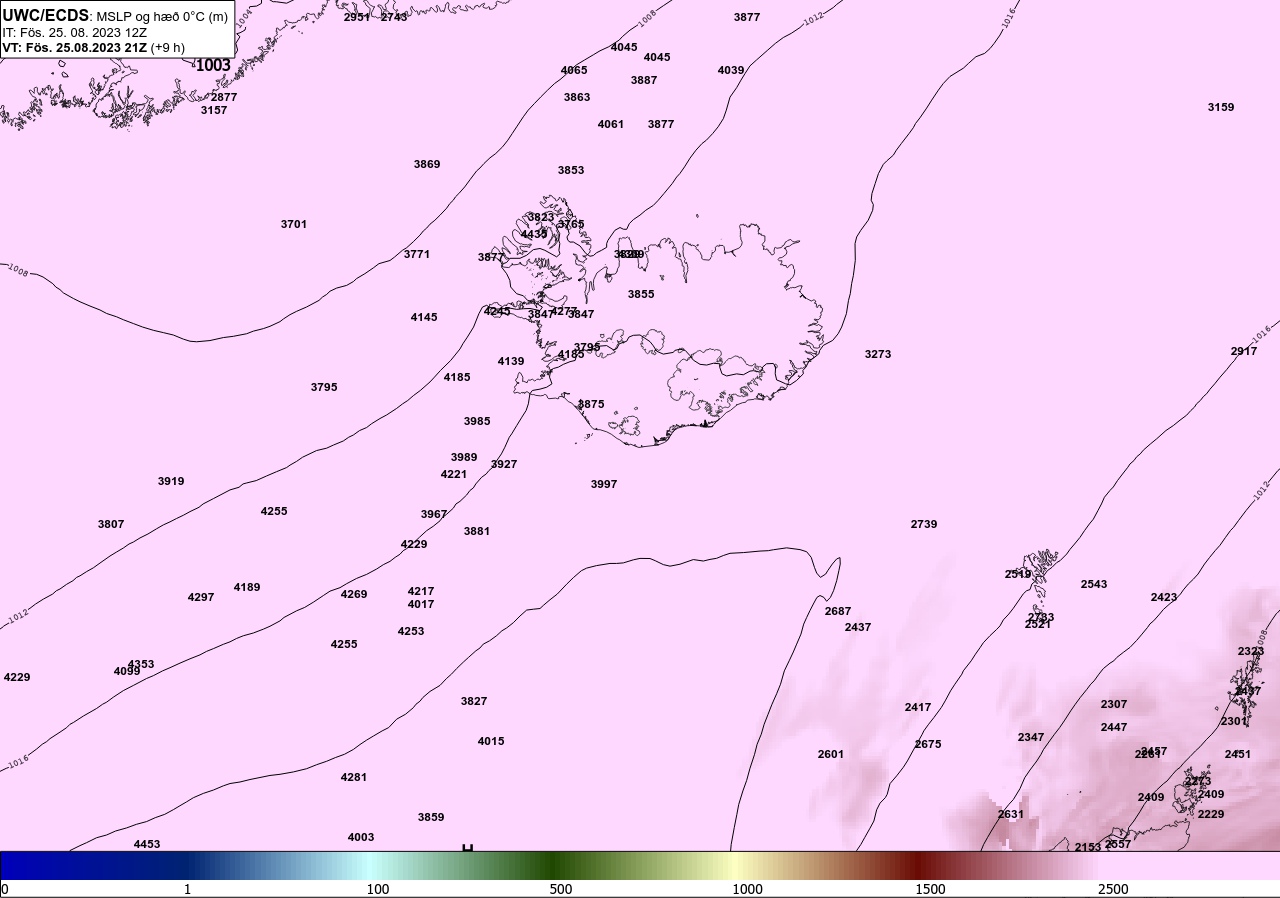
Task: Click the 2543 height value
Action: click(1094, 584)
